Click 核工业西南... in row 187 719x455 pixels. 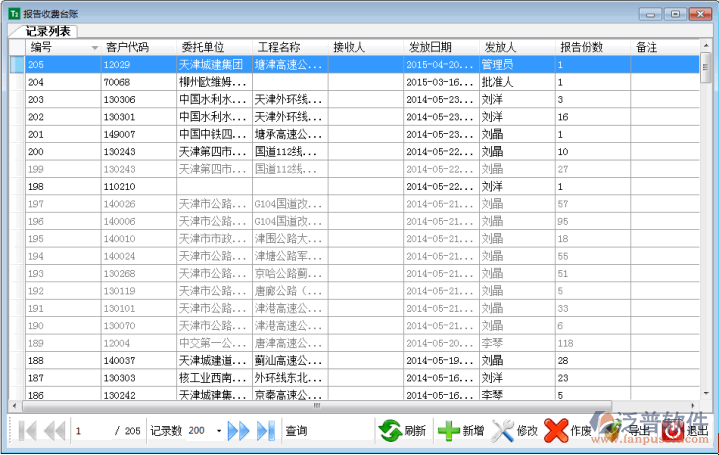click(212, 378)
